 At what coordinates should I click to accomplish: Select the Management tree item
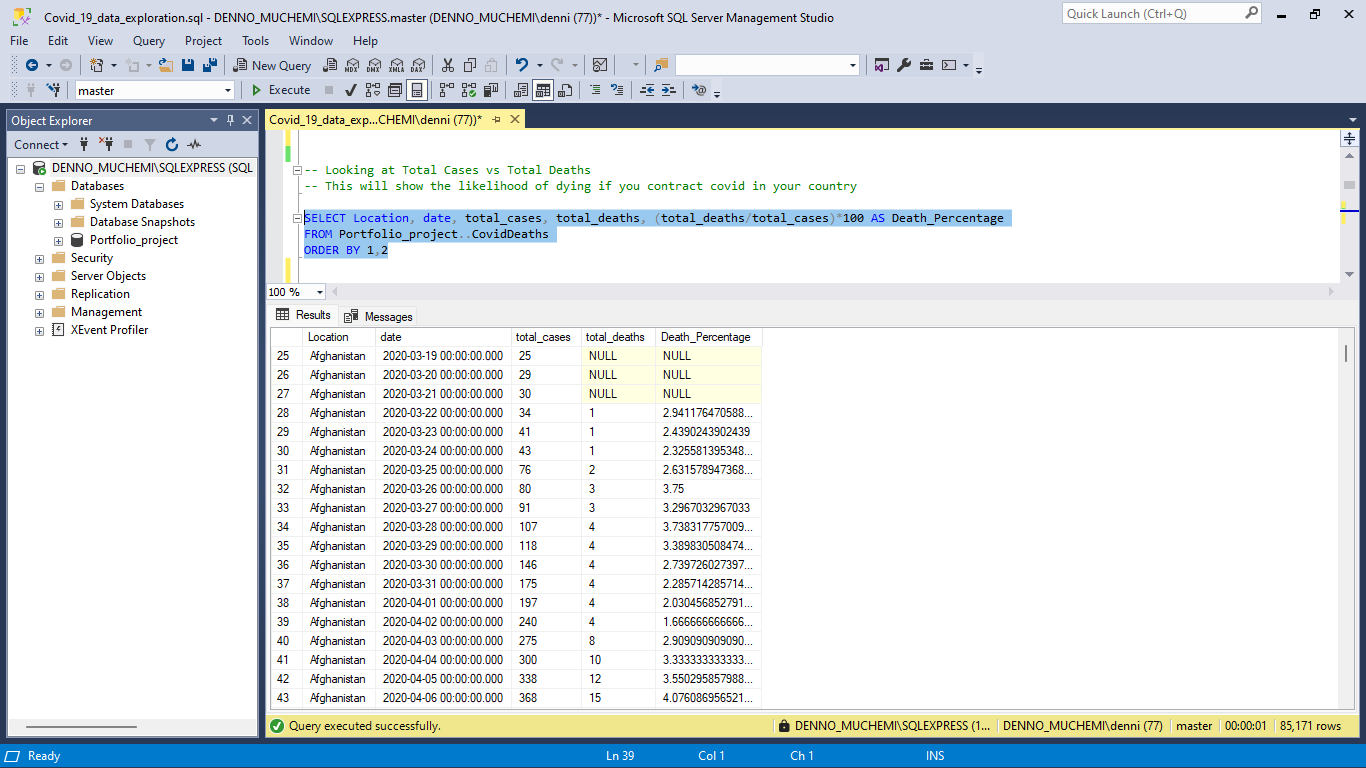[x=106, y=312]
